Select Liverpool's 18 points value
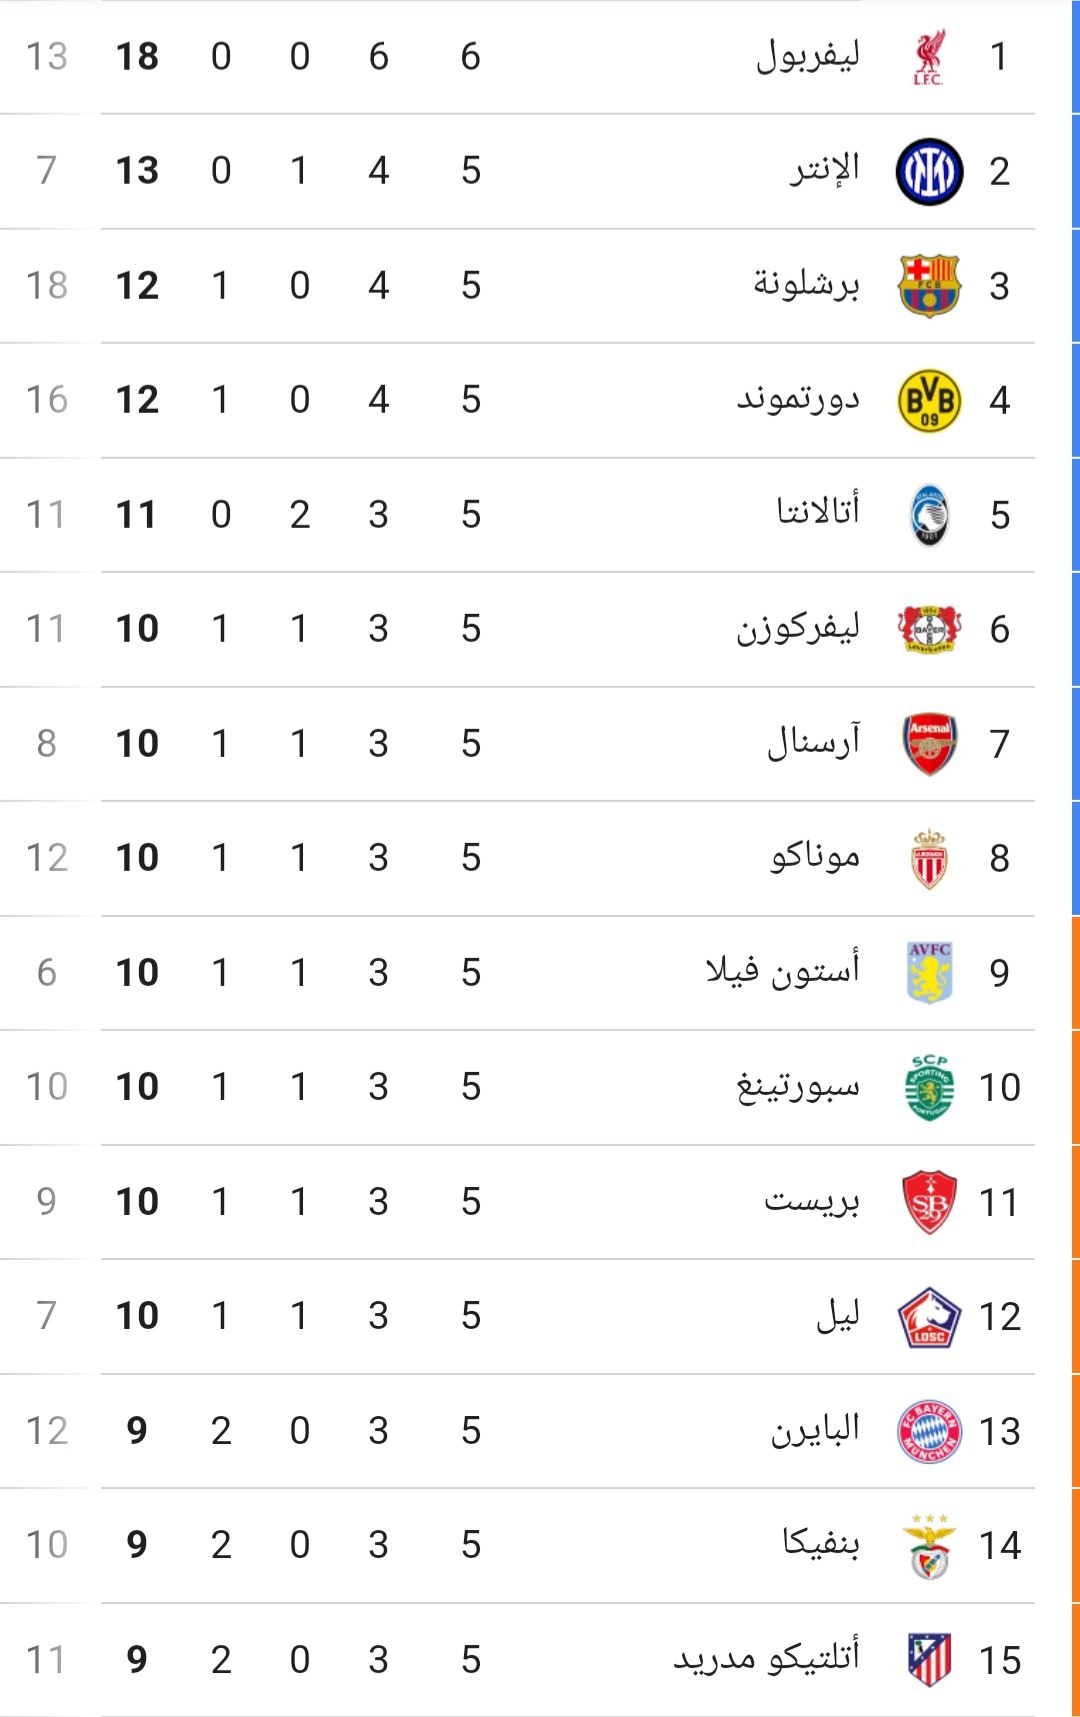This screenshot has height=1717, width=1080. point(137,57)
